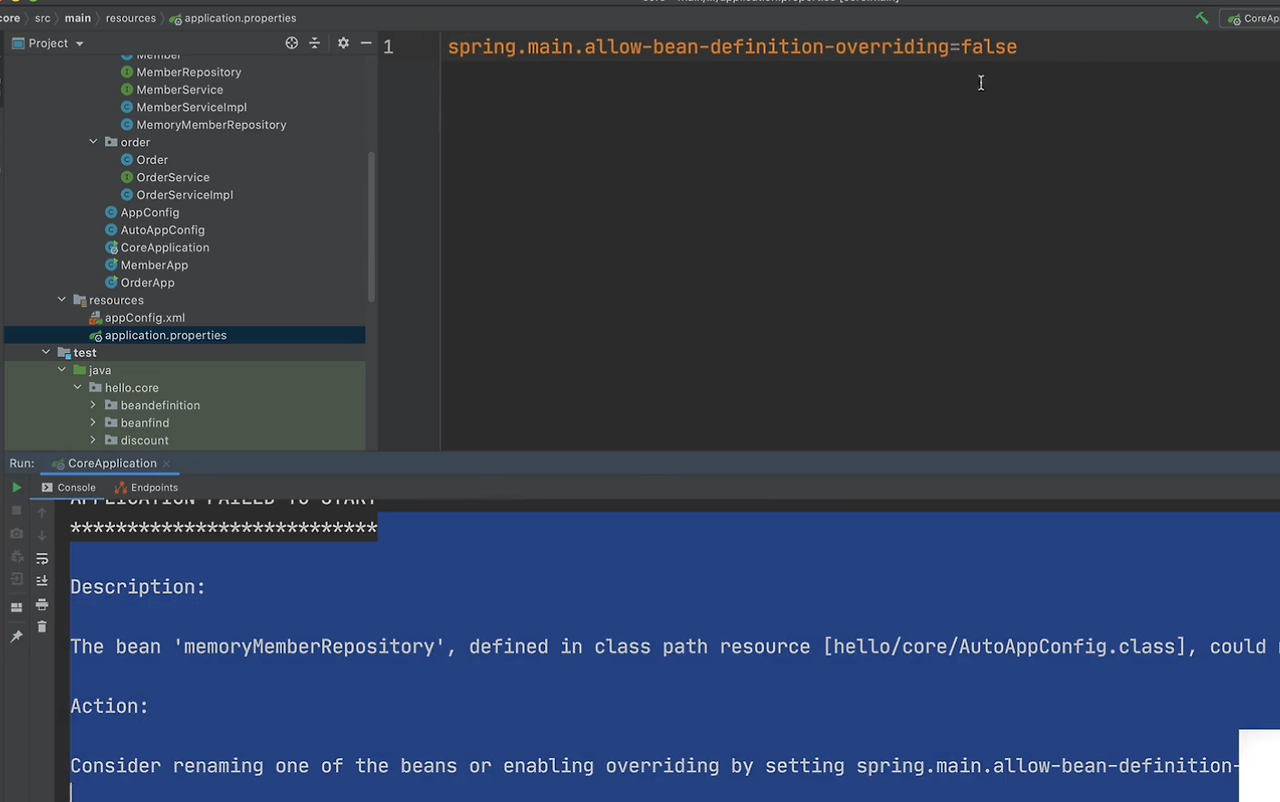Click the print console output icon
Viewport: 1280px width, 802px height.
42,604
